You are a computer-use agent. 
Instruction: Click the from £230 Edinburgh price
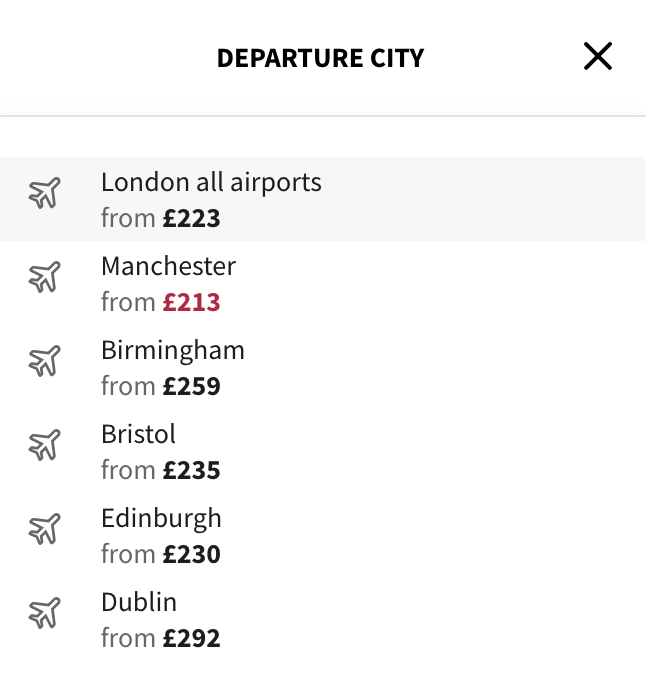(161, 554)
